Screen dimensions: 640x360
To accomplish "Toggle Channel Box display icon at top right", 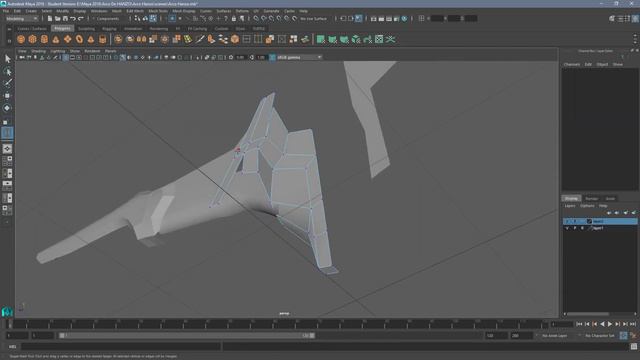I will pyautogui.click(x=635, y=18).
